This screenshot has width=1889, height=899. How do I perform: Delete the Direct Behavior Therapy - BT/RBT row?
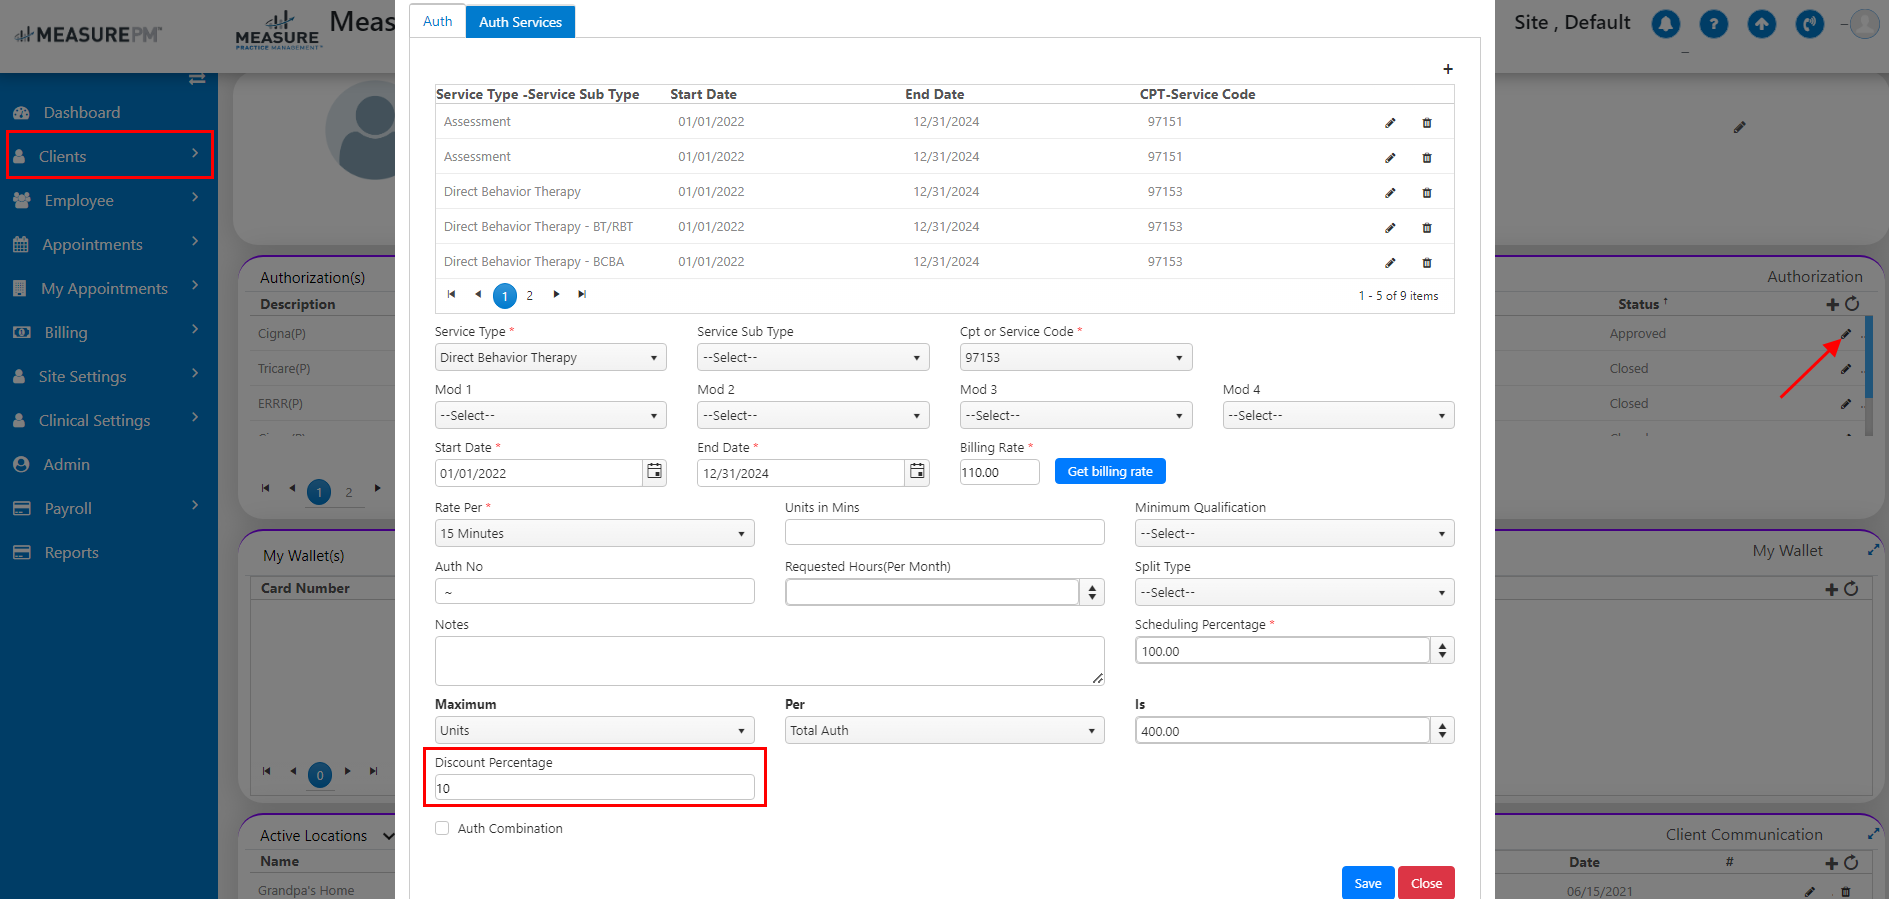pyautogui.click(x=1427, y=228)
